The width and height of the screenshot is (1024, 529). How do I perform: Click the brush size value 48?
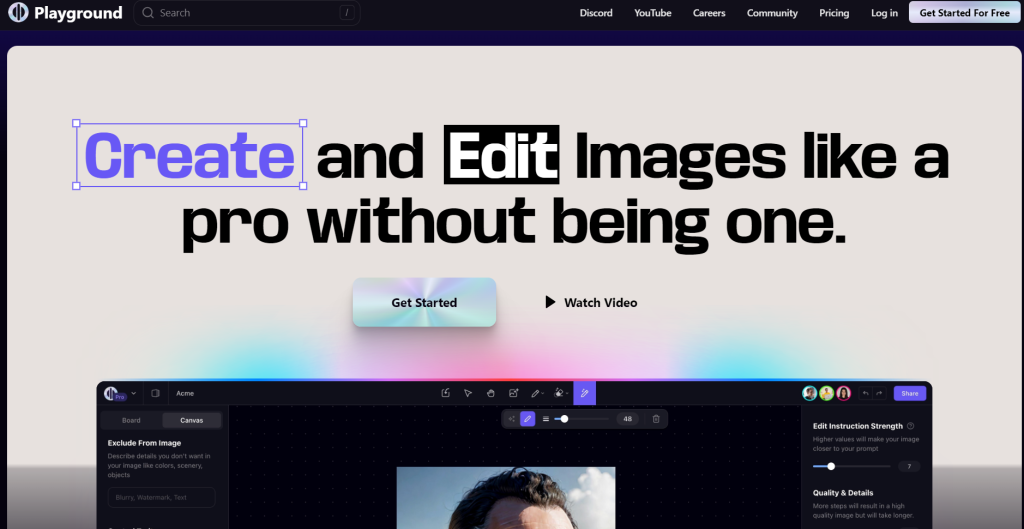(x=628, y=419)
